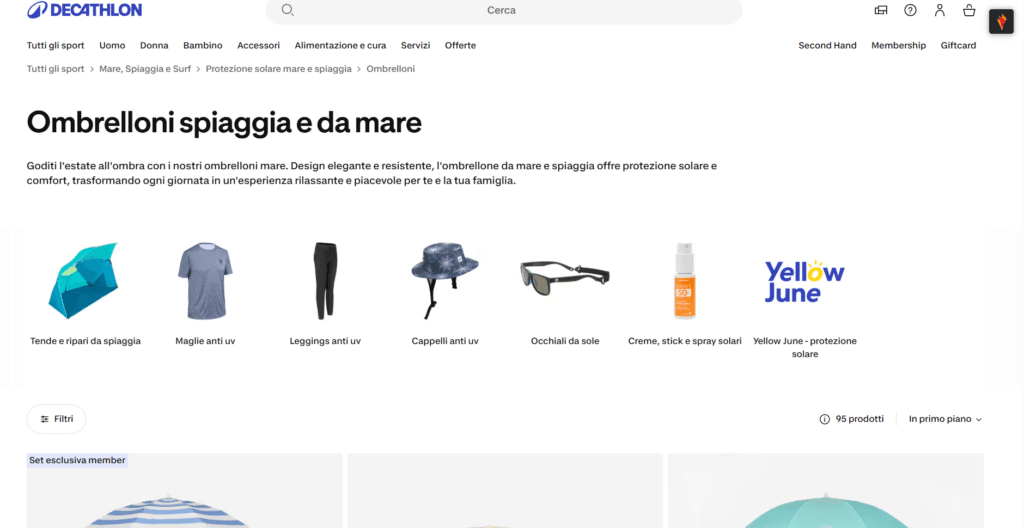
Task: Open the store locator icon
Action: coord(881,10)
